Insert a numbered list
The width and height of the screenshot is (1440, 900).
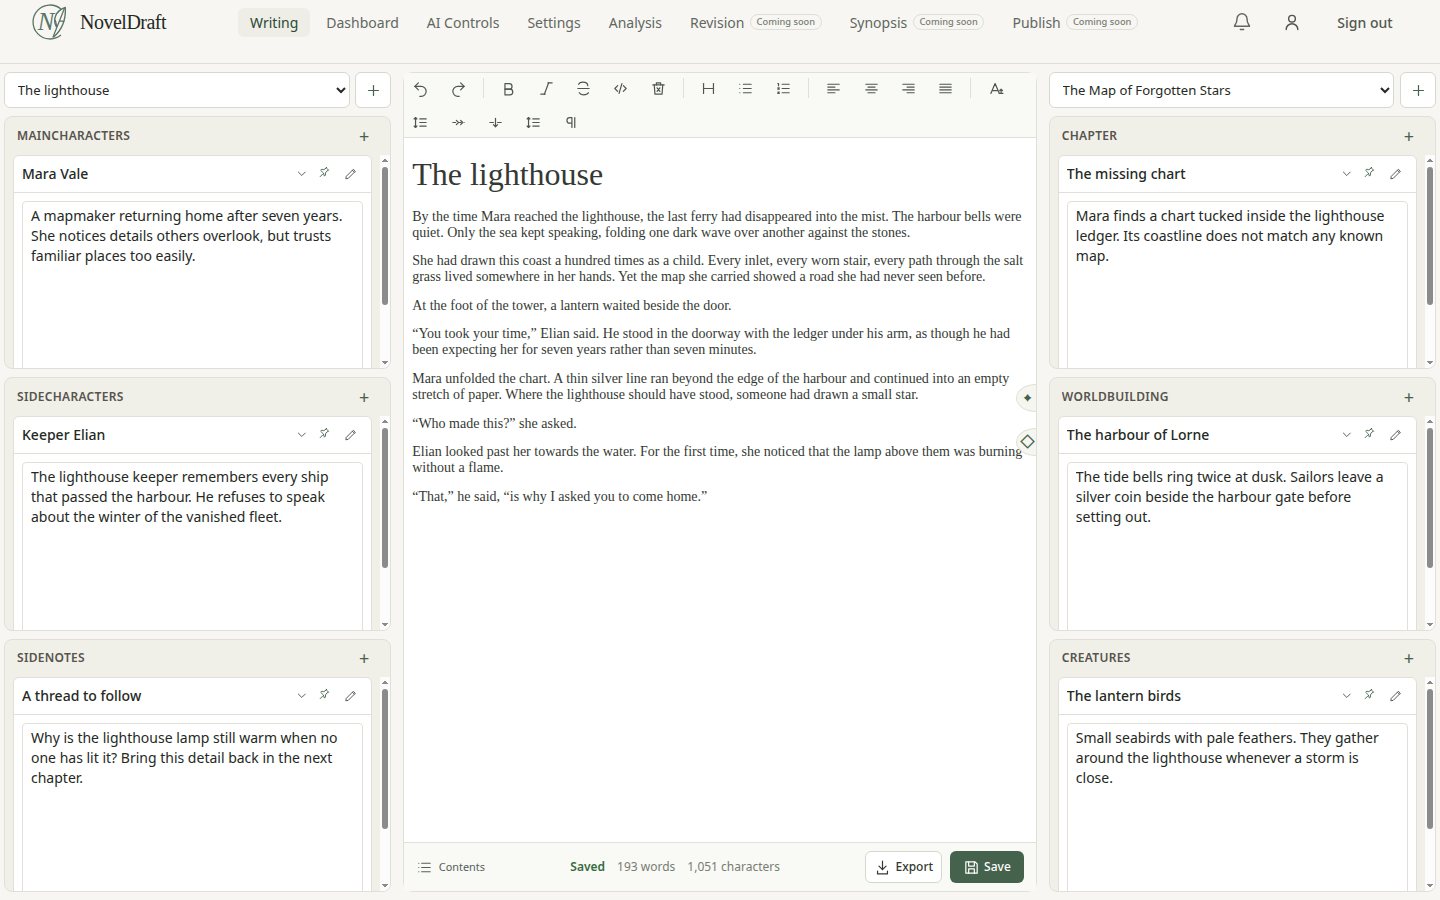coord(783,89)
